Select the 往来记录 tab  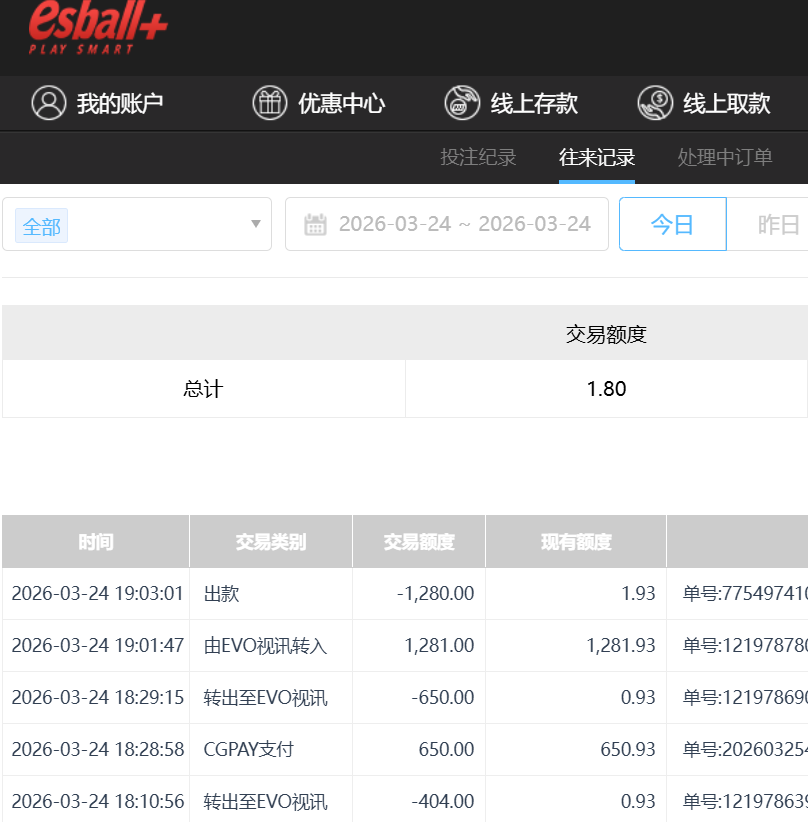(x=596, y=157)
